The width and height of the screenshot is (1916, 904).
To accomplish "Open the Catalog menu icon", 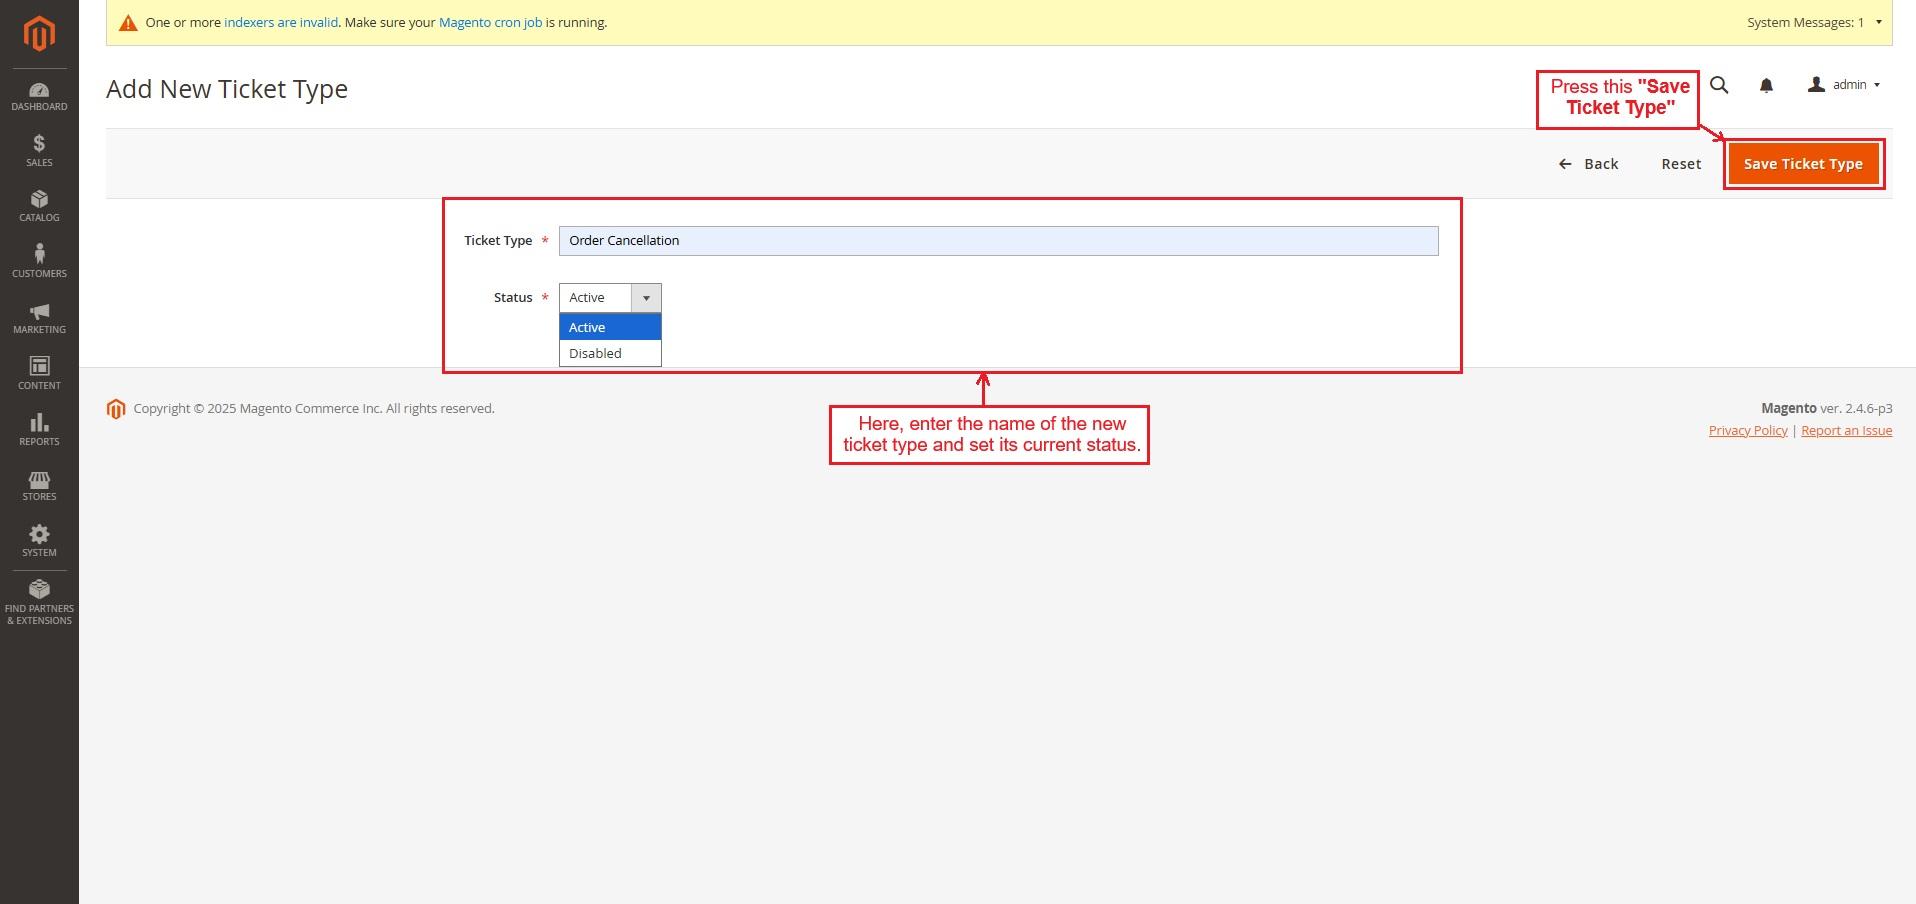I will coord(39,206).
